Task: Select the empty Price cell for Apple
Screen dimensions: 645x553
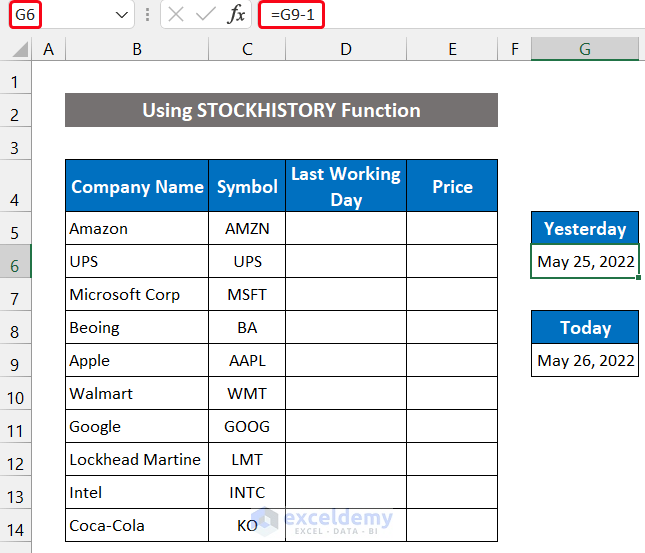Action: tap(451, 361)
